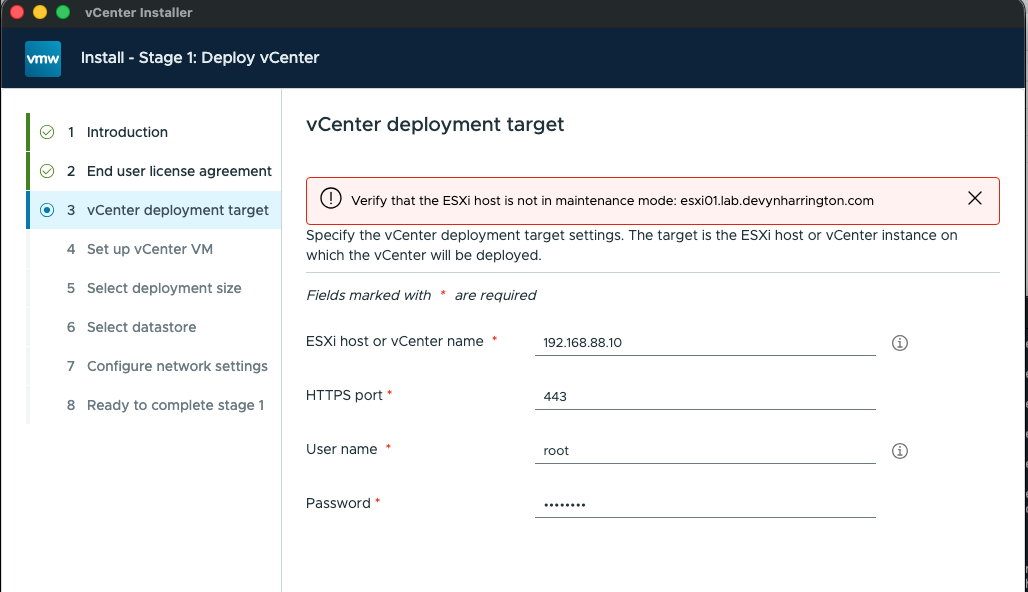The width and height of the screenshot is (1028, 592).
Task: Click the 'Fields marked with * are required' note
Action: click(x=421, y=296)
